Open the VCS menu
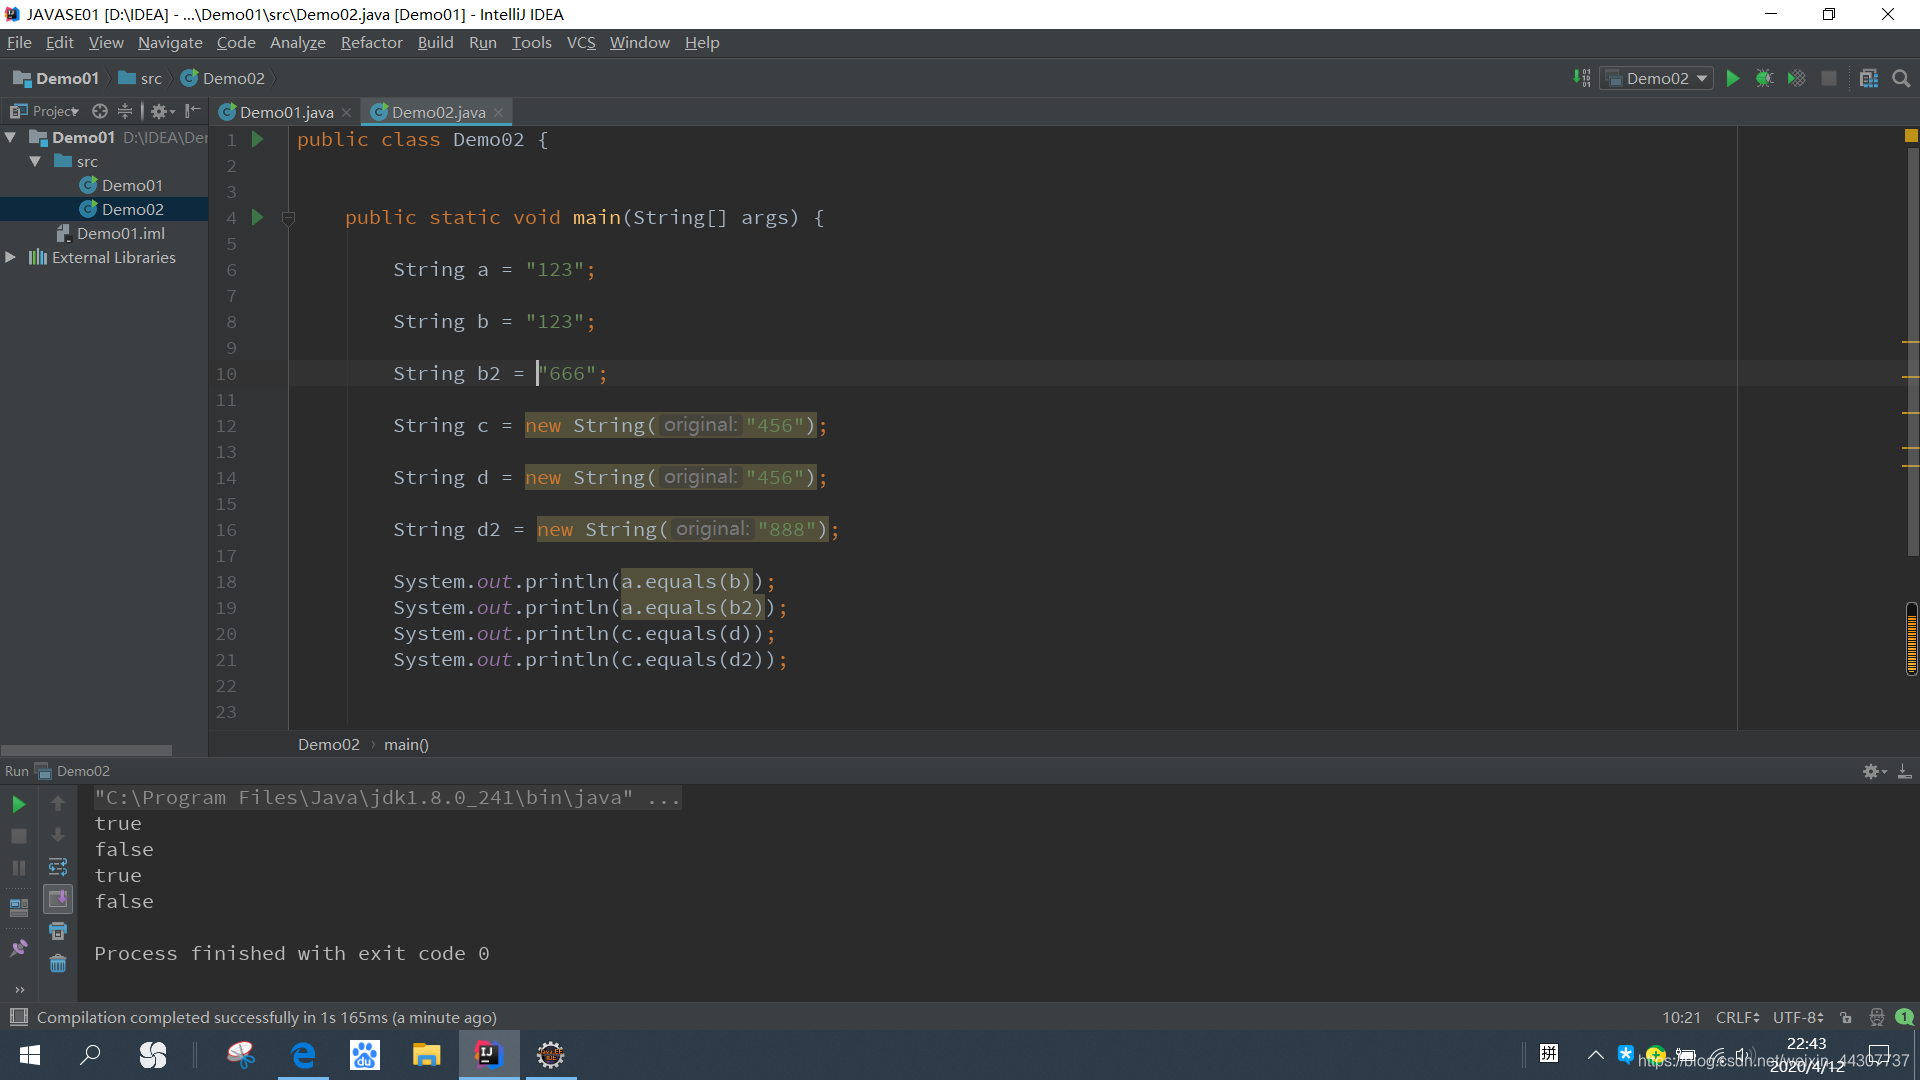Image resolution: width=1920 pixels, height=1080 pixels. click(581, 42)
